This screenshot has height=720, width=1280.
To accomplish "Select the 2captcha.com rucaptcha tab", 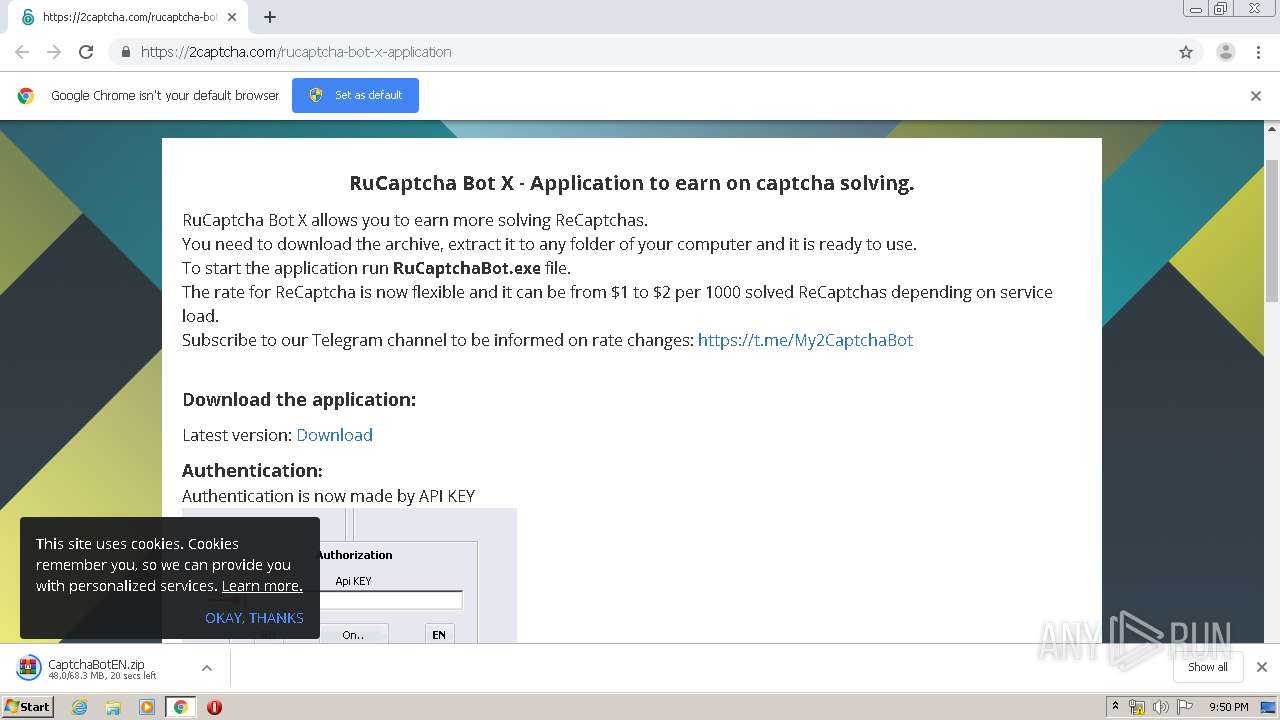I will 130,17.
